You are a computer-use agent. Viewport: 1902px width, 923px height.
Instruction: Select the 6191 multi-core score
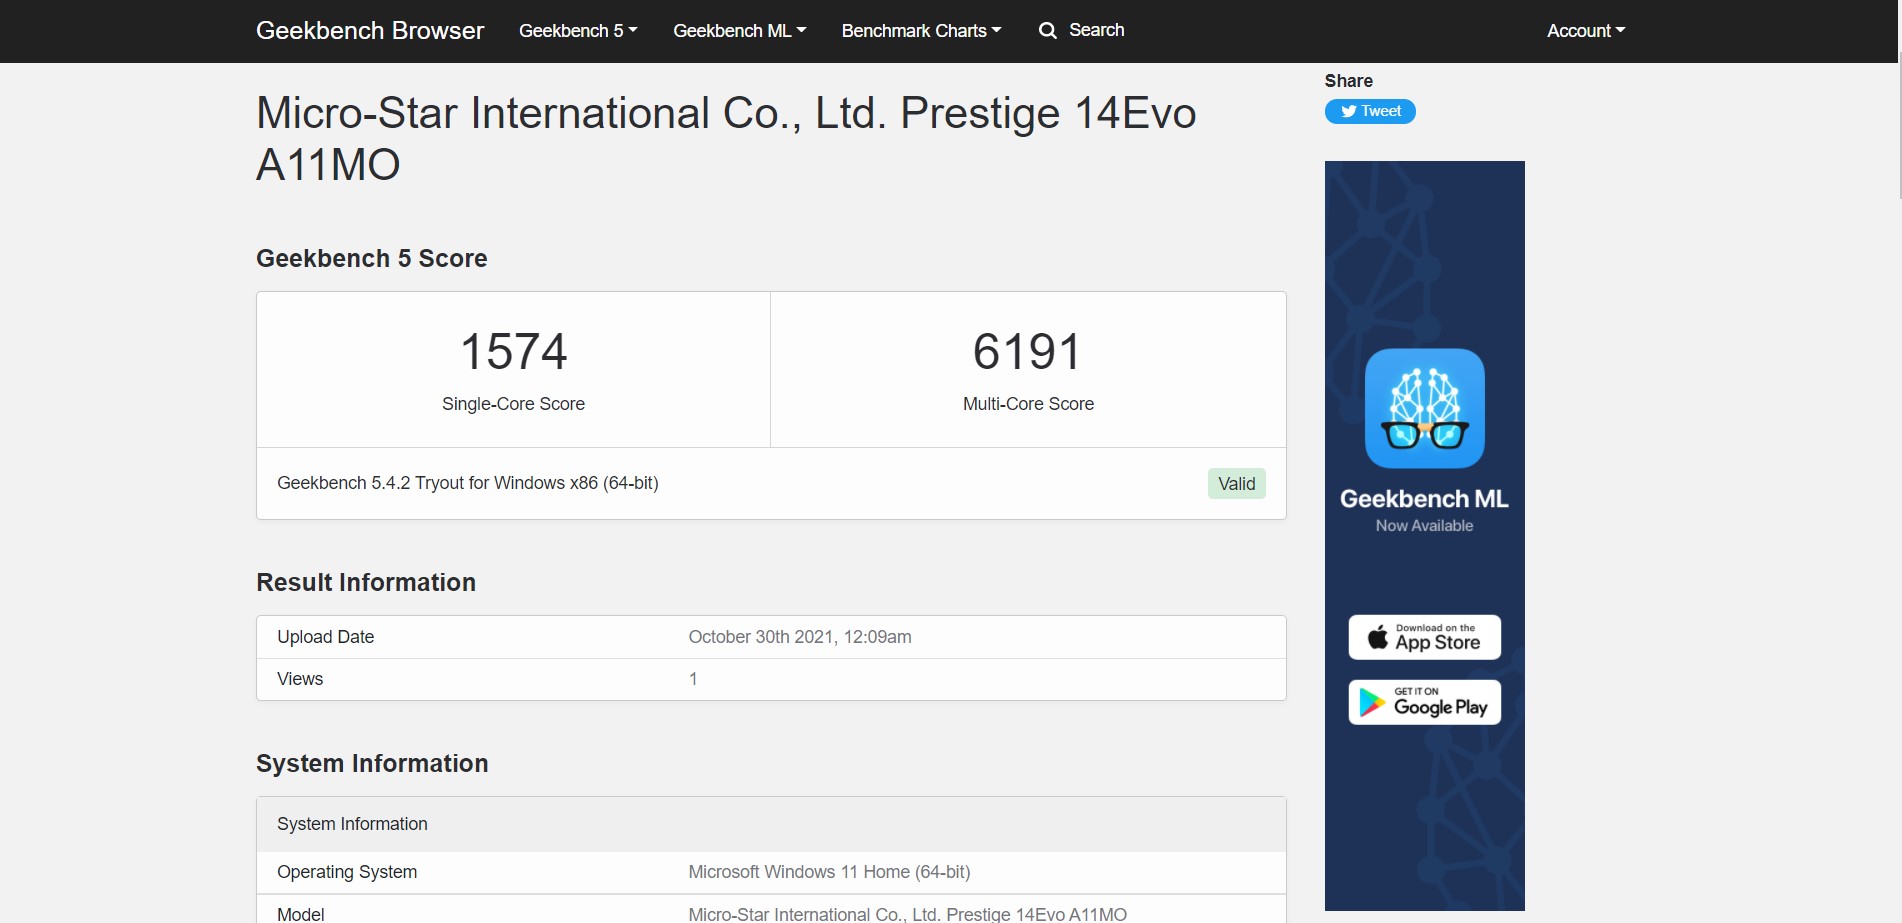1027,352
